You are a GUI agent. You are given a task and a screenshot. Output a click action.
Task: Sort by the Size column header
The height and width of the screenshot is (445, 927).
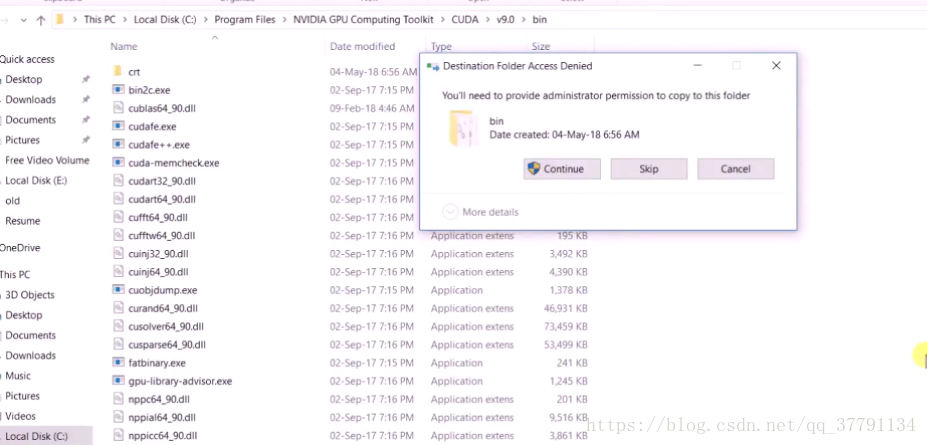(x=540, y=46)
